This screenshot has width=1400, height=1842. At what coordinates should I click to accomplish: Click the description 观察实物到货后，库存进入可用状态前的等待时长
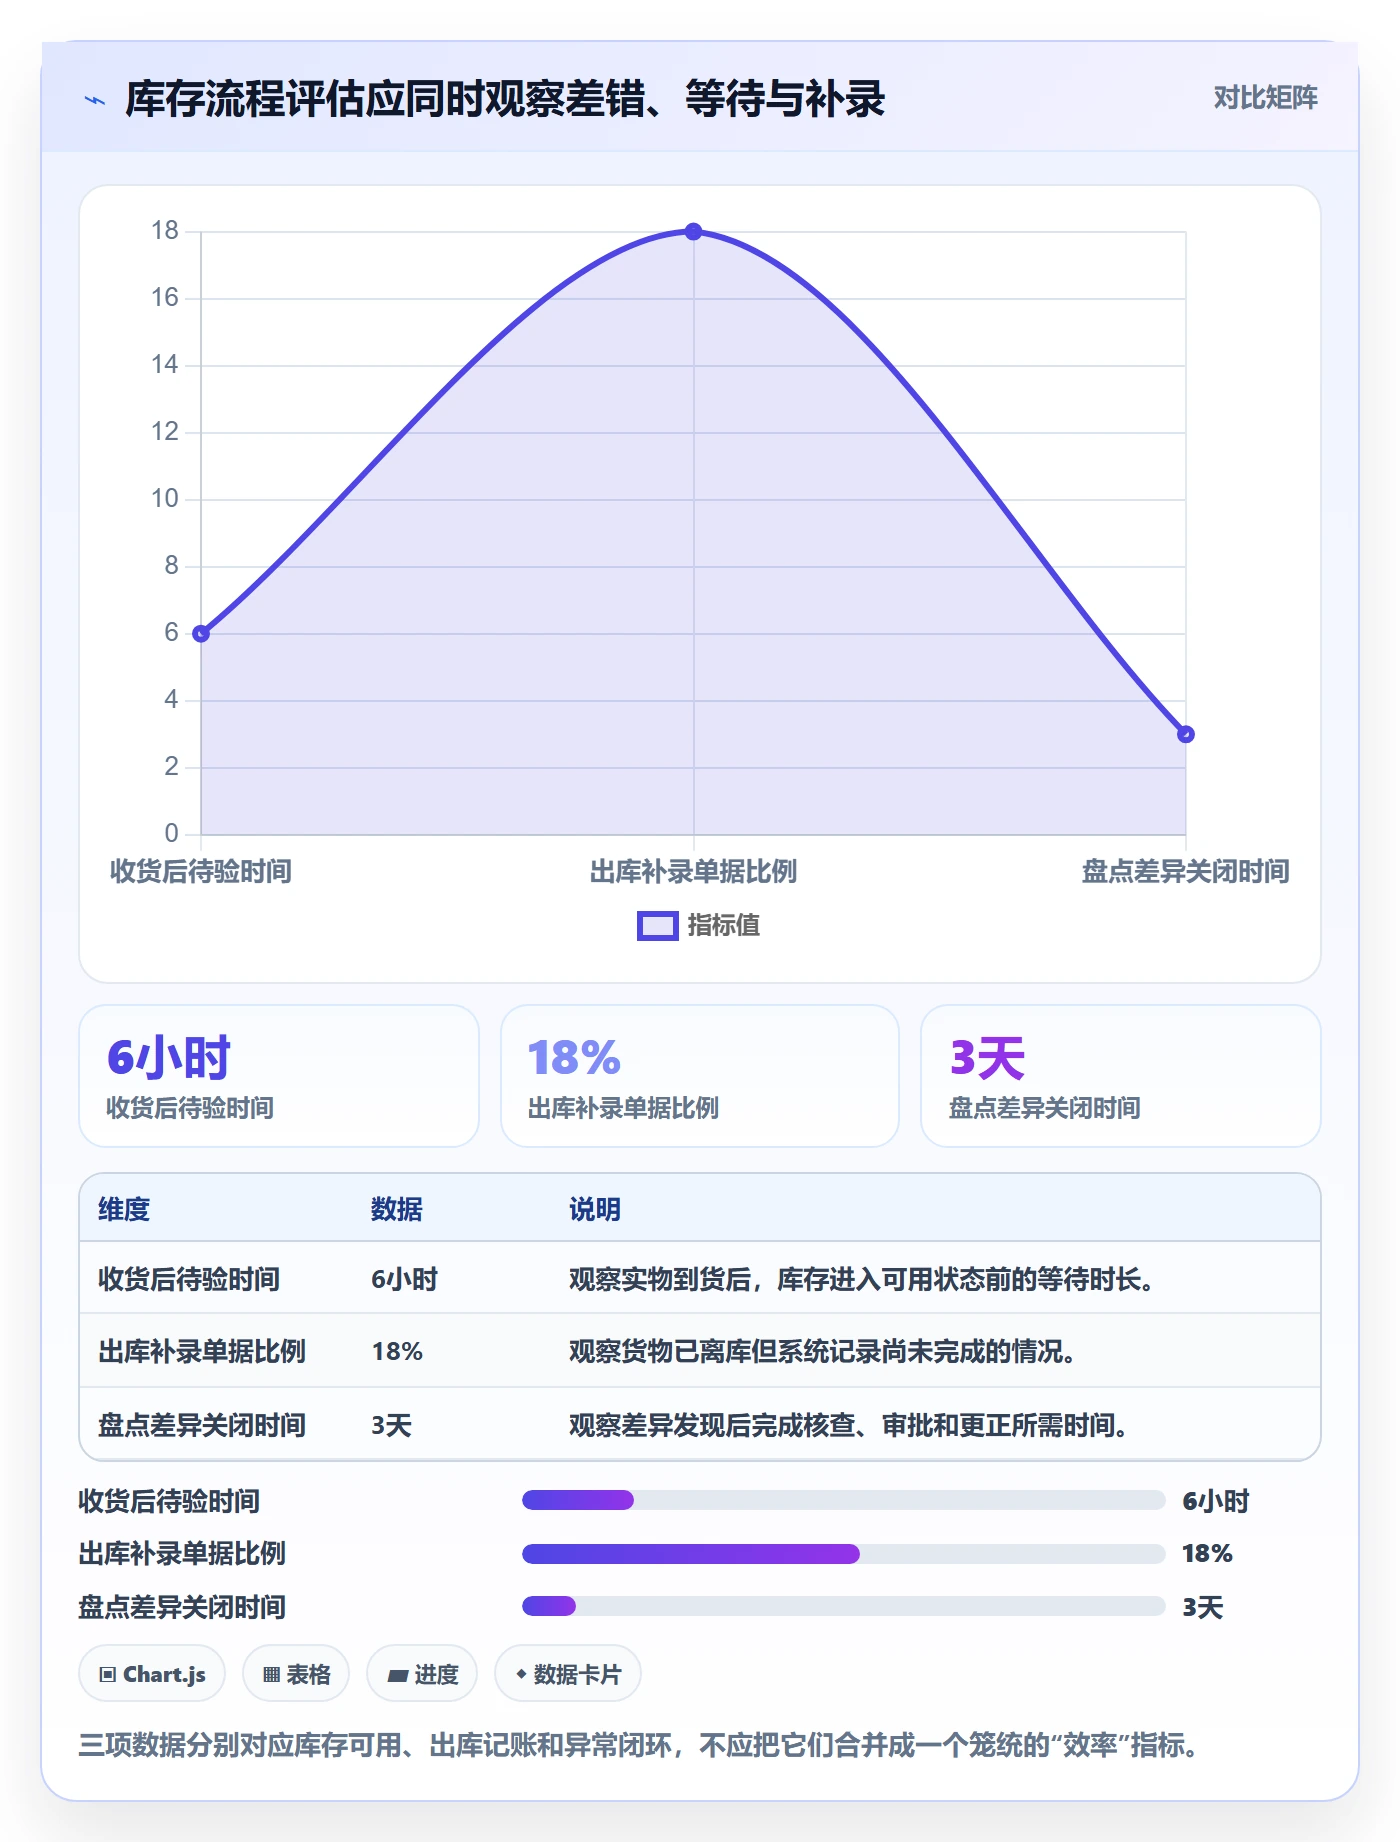(x=862, y=1279)
